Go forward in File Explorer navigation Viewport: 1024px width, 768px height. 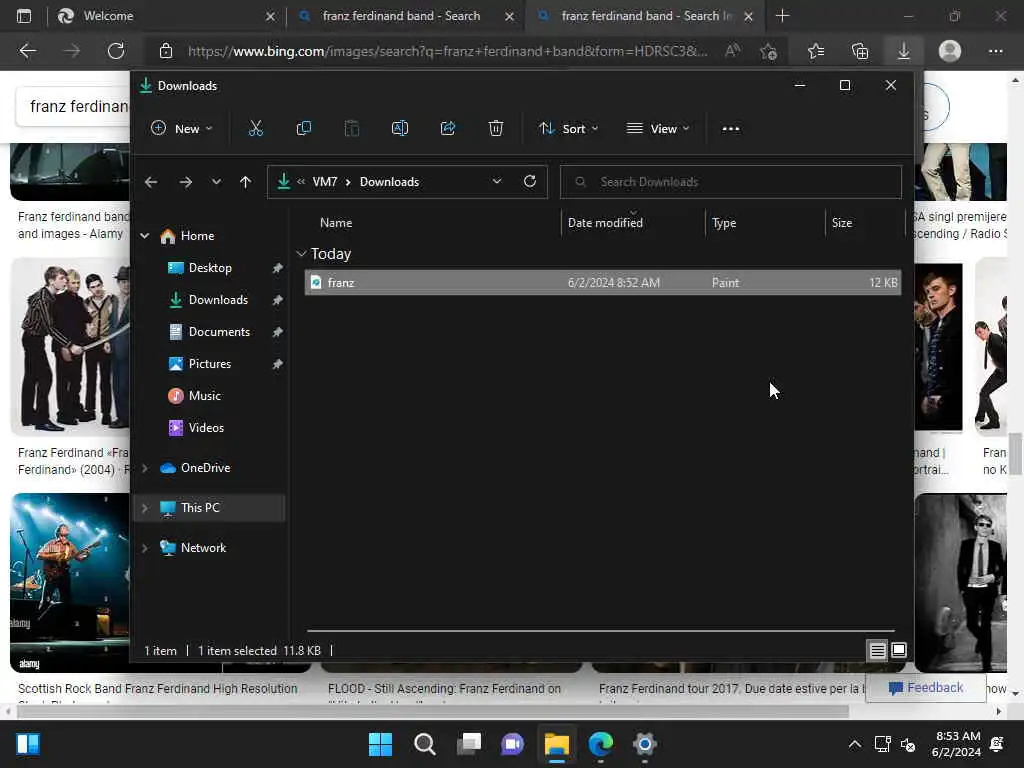tap(185, 182)
